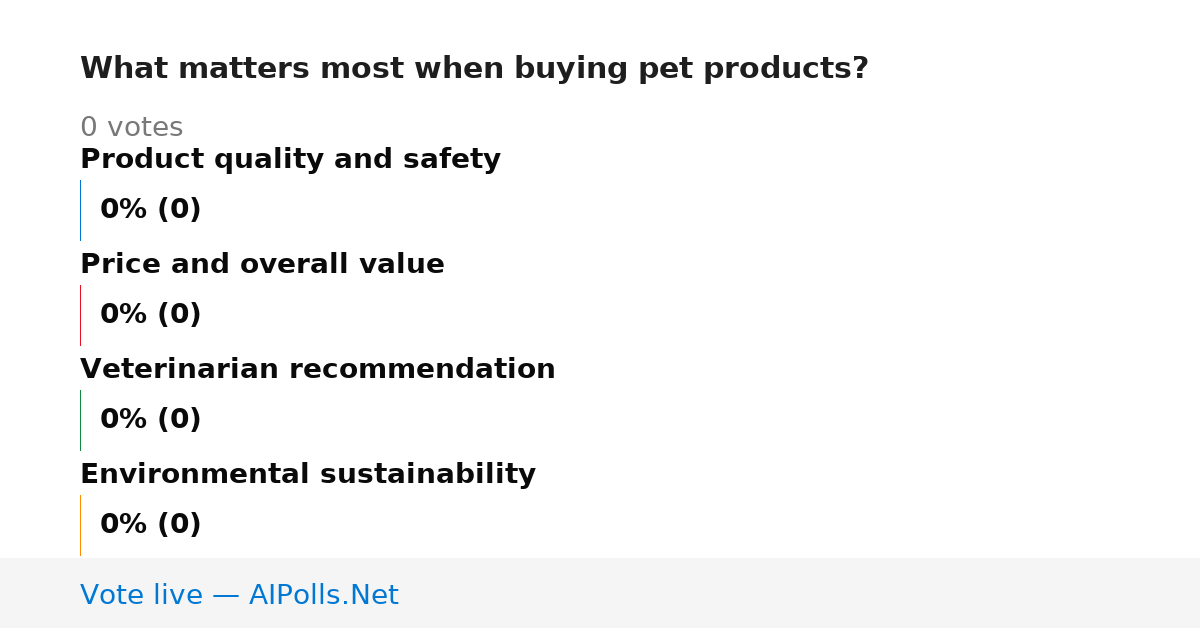Choose Price and overall value option

coord(262,265)
